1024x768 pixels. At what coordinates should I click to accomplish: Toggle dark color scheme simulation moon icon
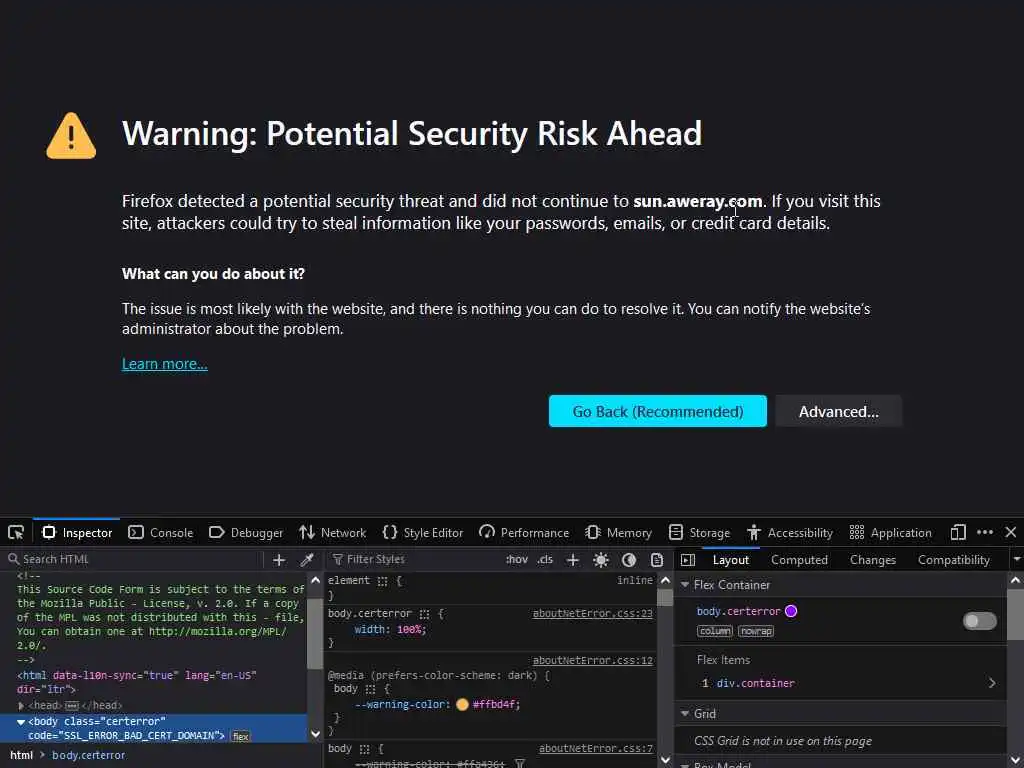629,560
